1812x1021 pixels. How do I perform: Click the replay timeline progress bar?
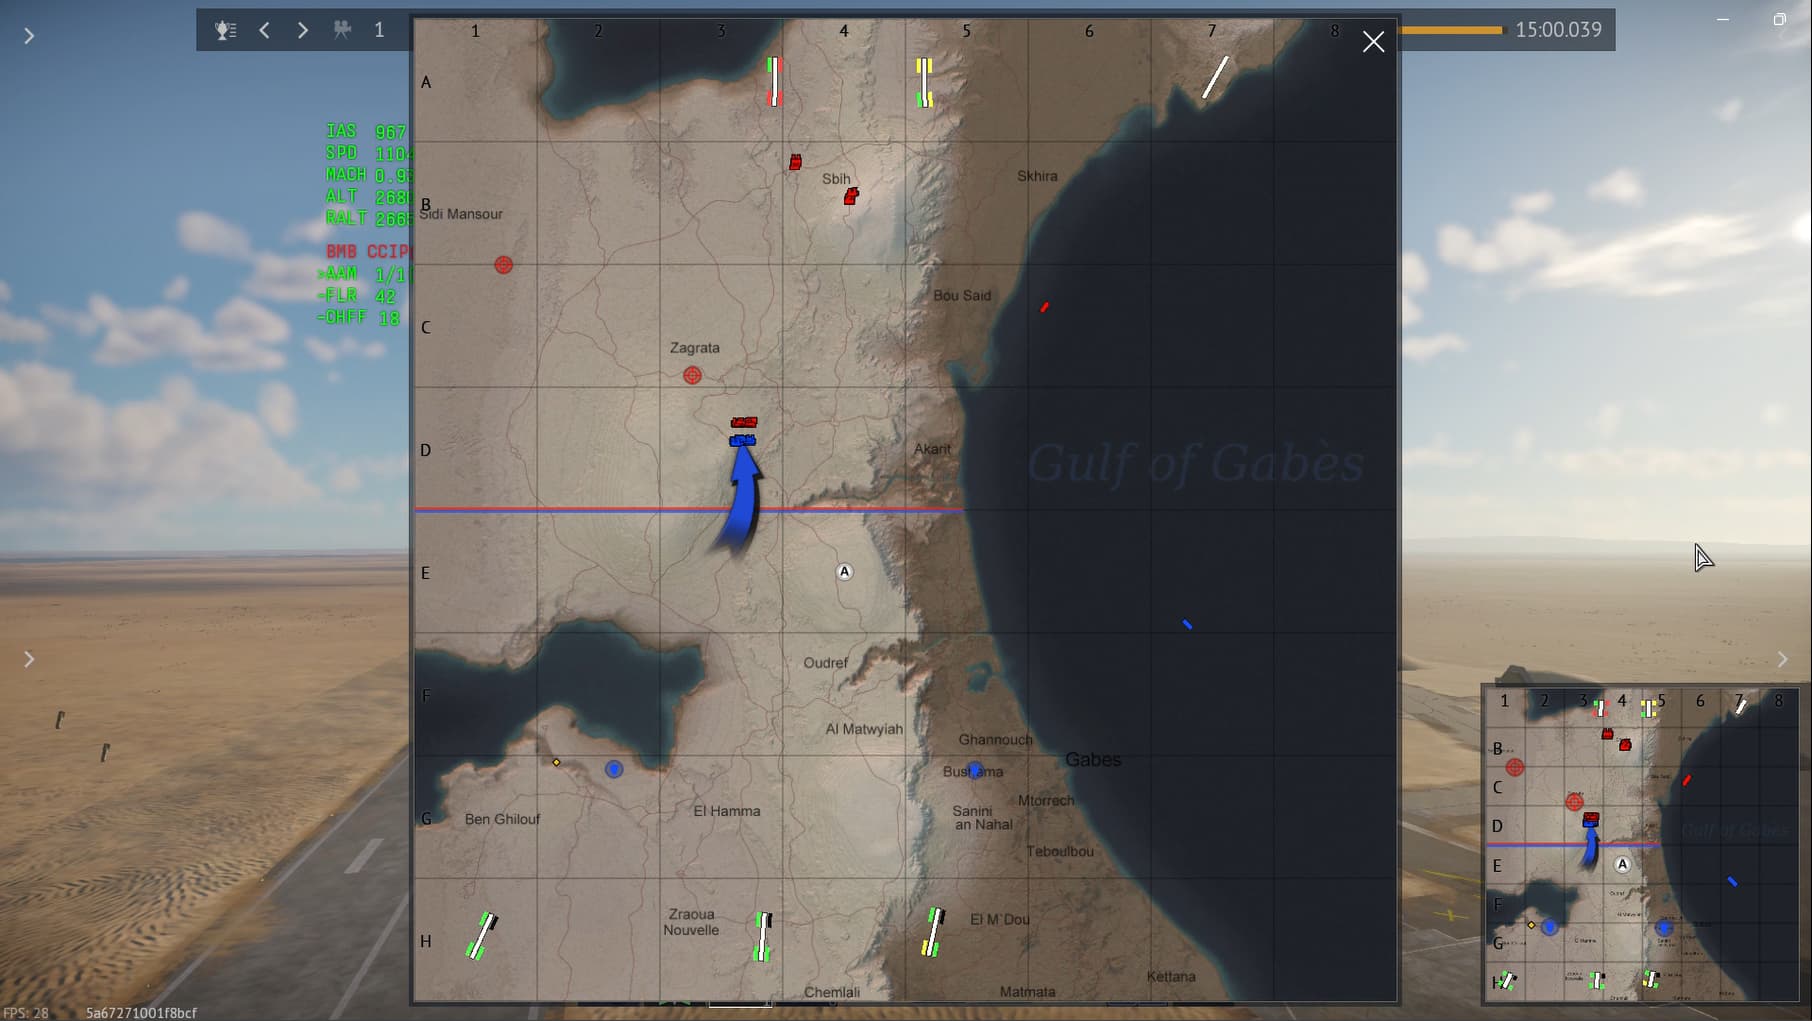pos(1450,30)
